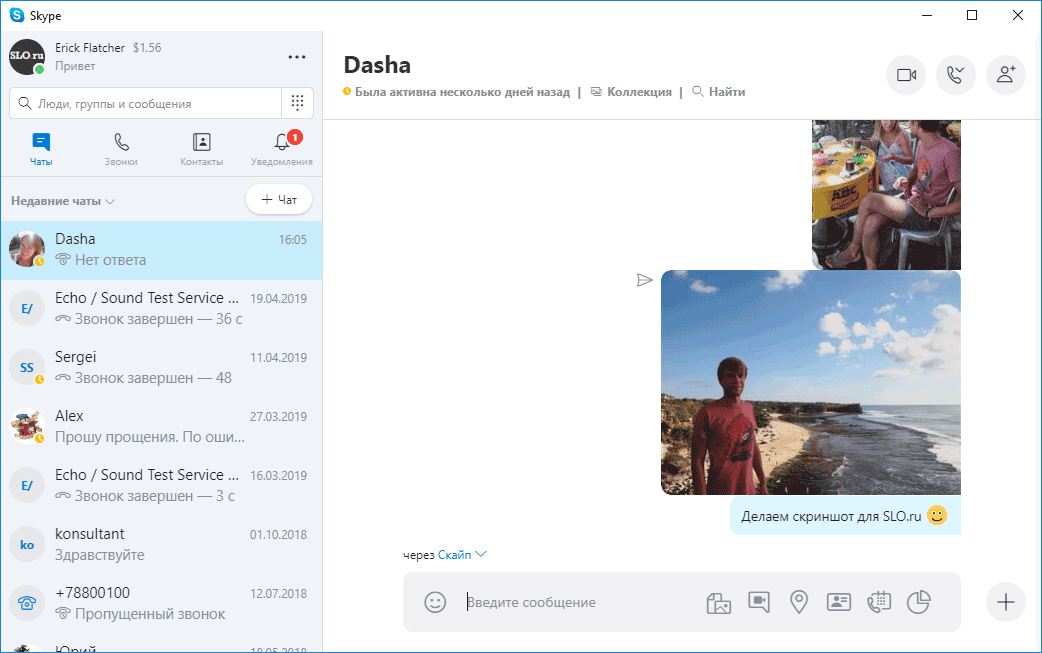1042x653 pixels.
Task: Open Echo Sound Test chat from 19.04.2019
Action: coord(161,308)
